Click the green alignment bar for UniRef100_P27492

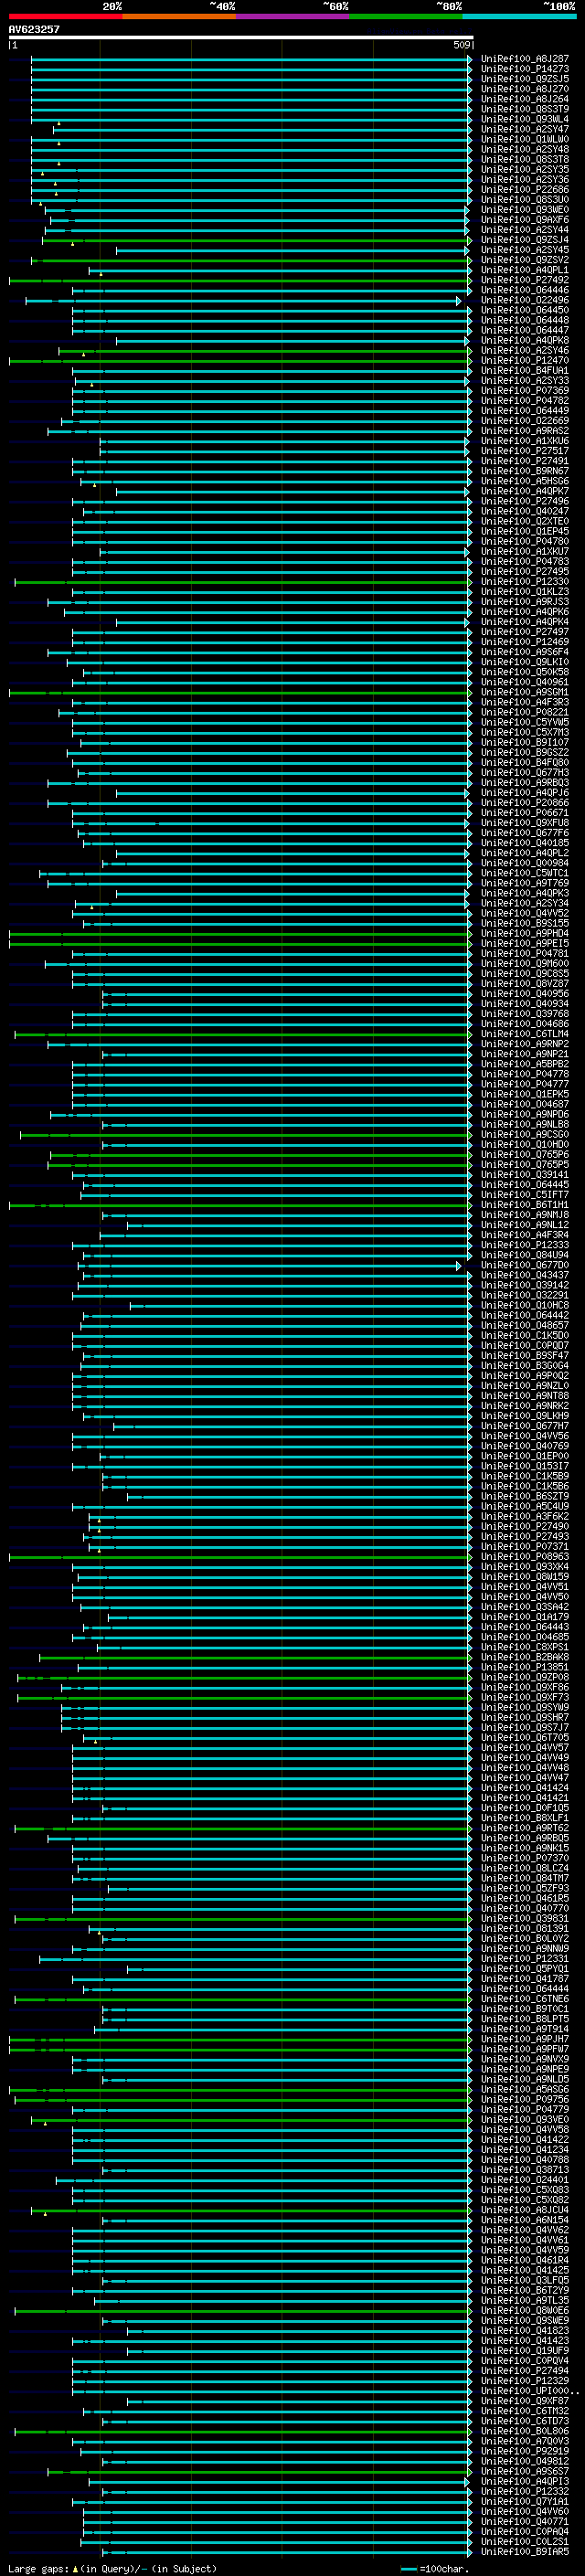tap(240, 281)
